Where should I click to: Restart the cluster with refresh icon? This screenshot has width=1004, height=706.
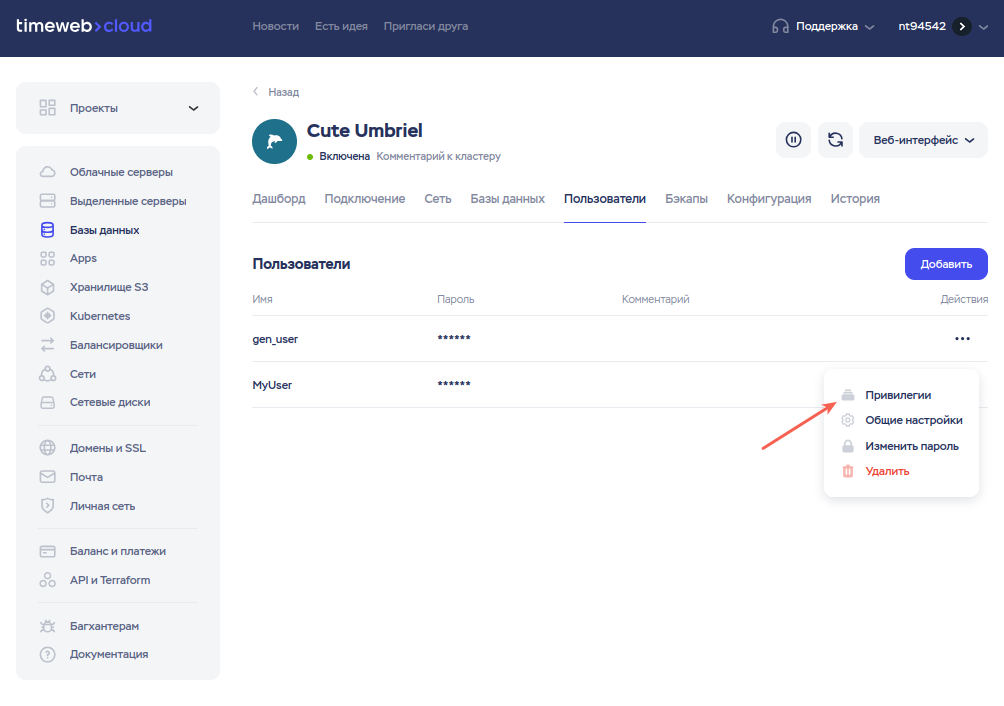(x=836, y=140)
